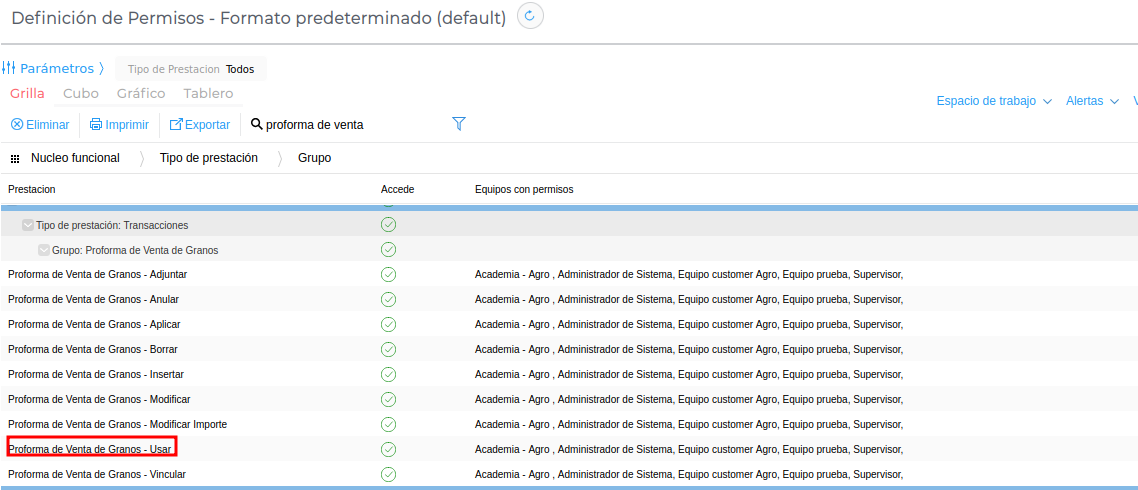Viewport: 1138px width, 490px height.
Task: Click the Imprimir printer icon
Action: coord(96,125)
